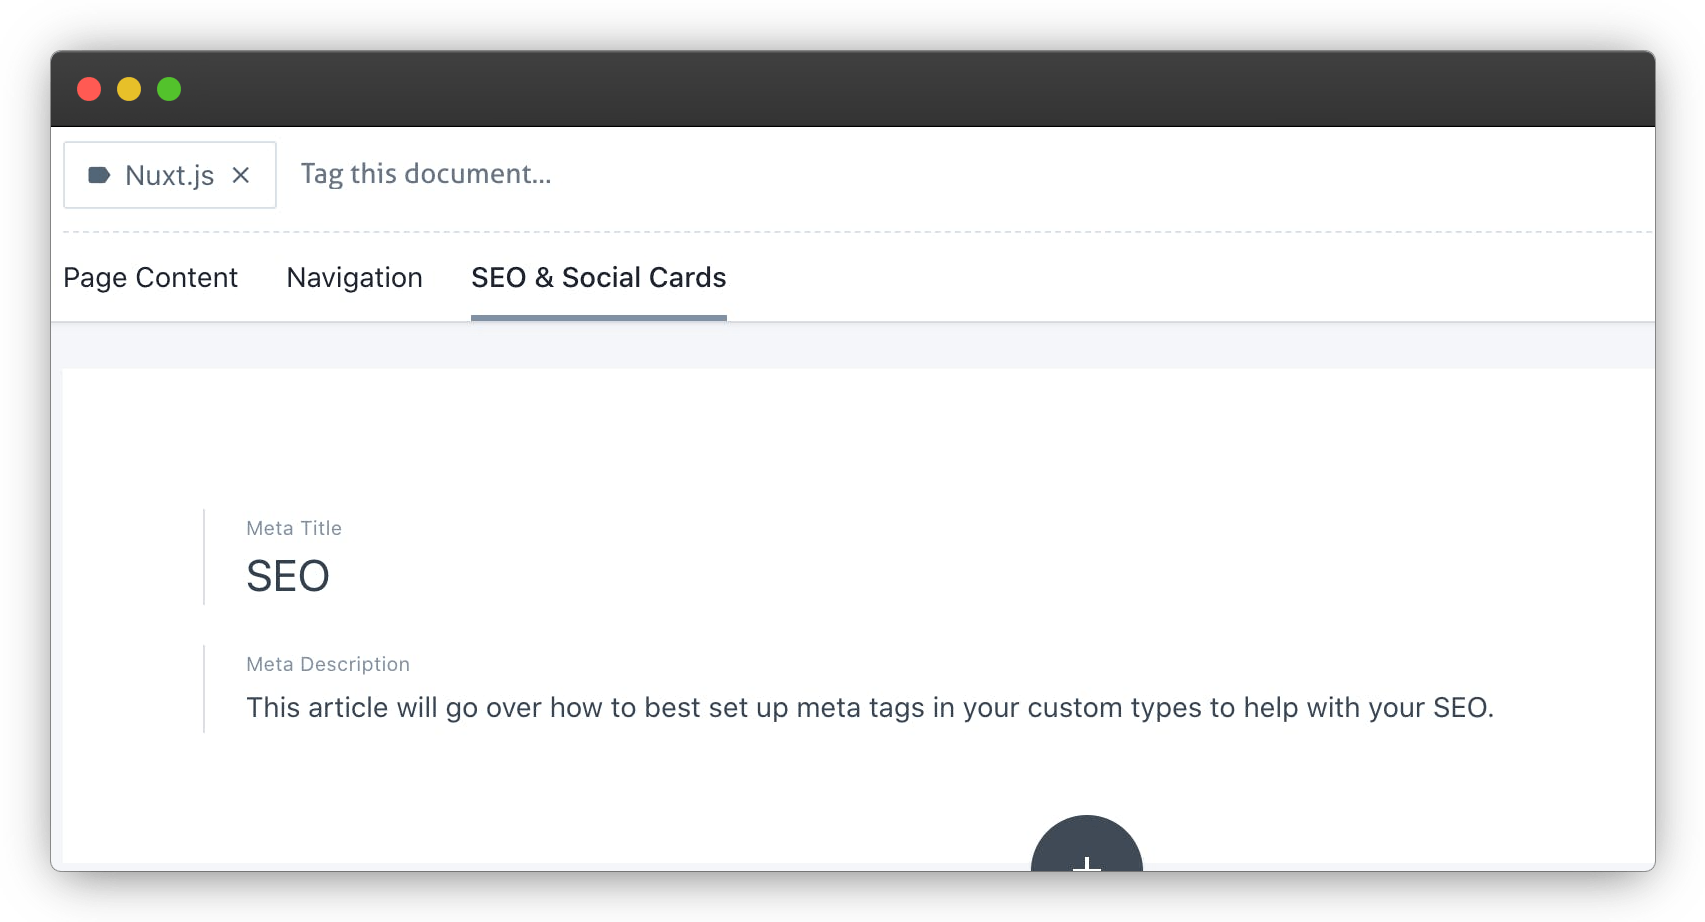Image resolution: width=1705 pixels, height=922 pixels.
Task: Click the Meta Title value 'SEO'
Action: [x=288, y=576]
